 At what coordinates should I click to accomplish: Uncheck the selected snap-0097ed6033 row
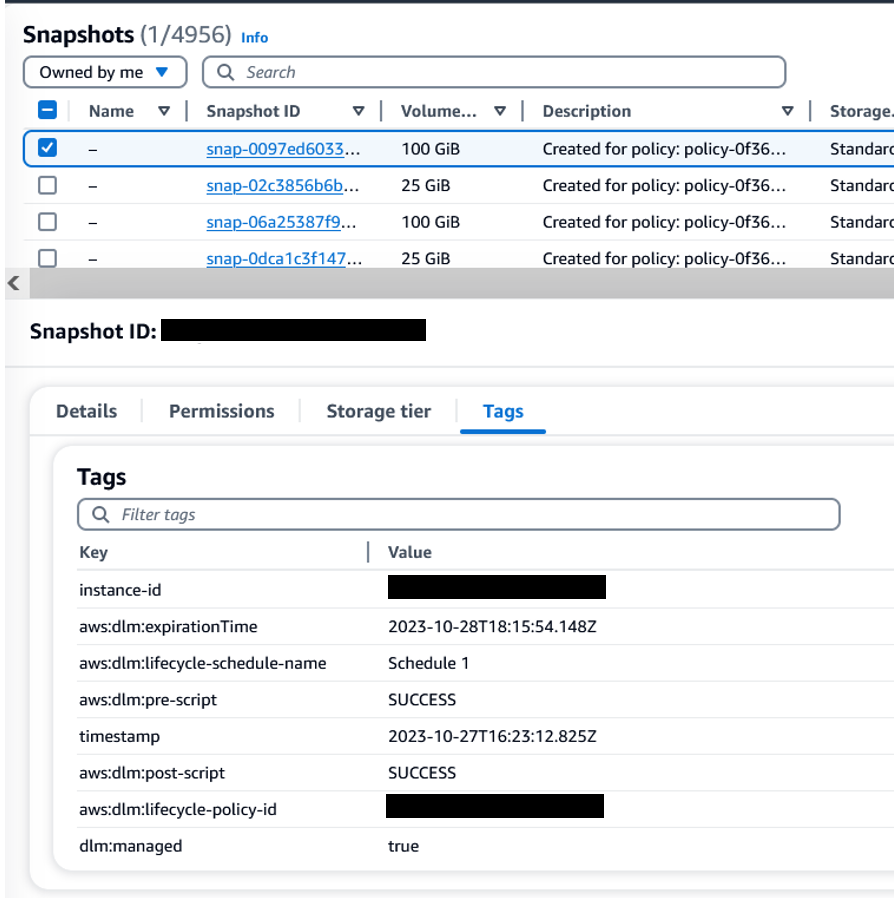pyautogui.click(x=47, y=147)
